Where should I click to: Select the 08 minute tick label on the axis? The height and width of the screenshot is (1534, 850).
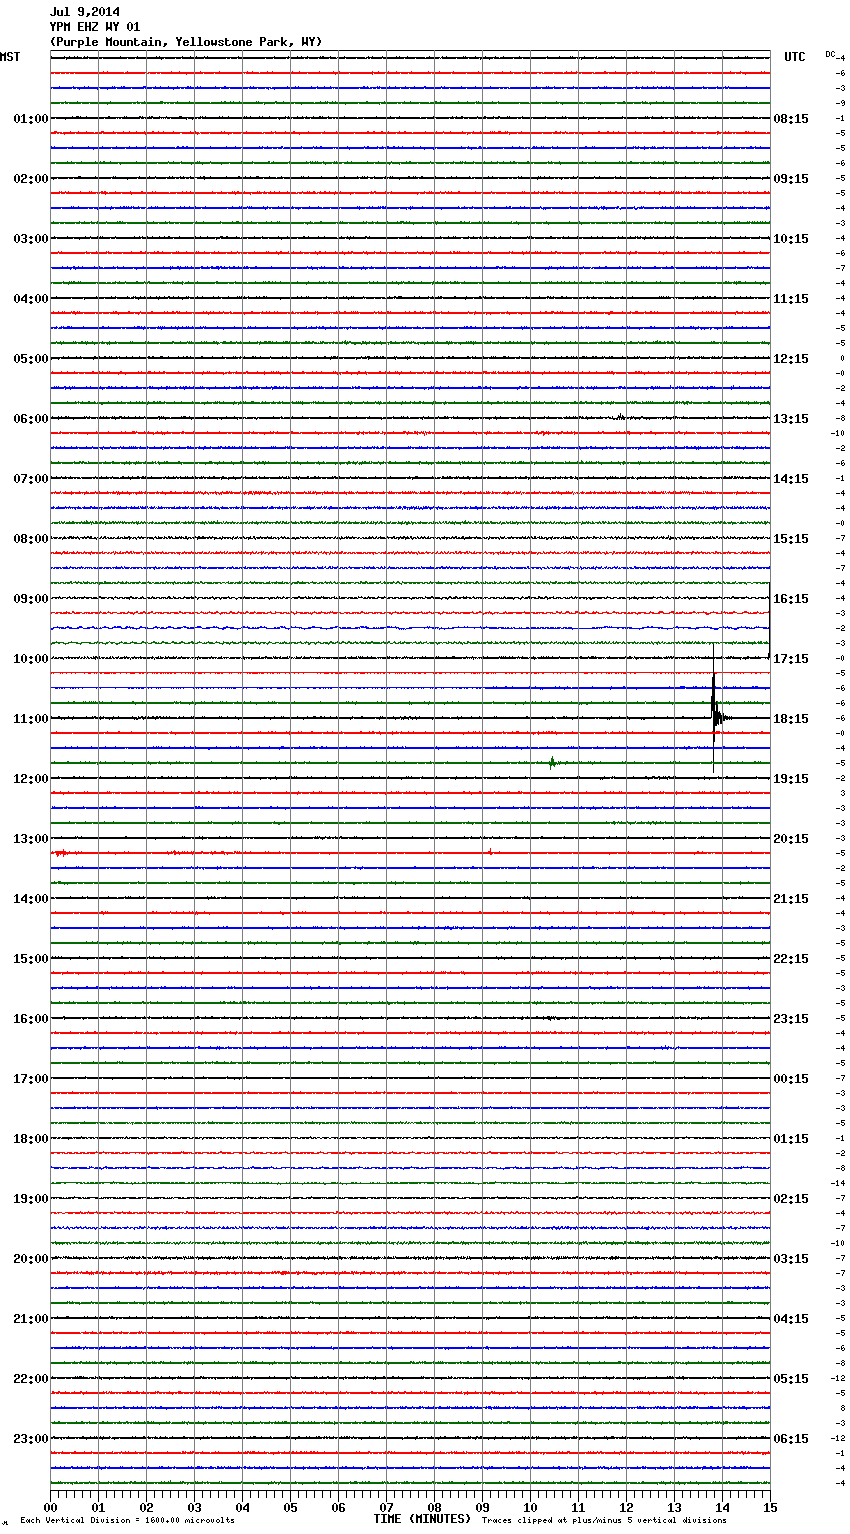point(434,1507)
